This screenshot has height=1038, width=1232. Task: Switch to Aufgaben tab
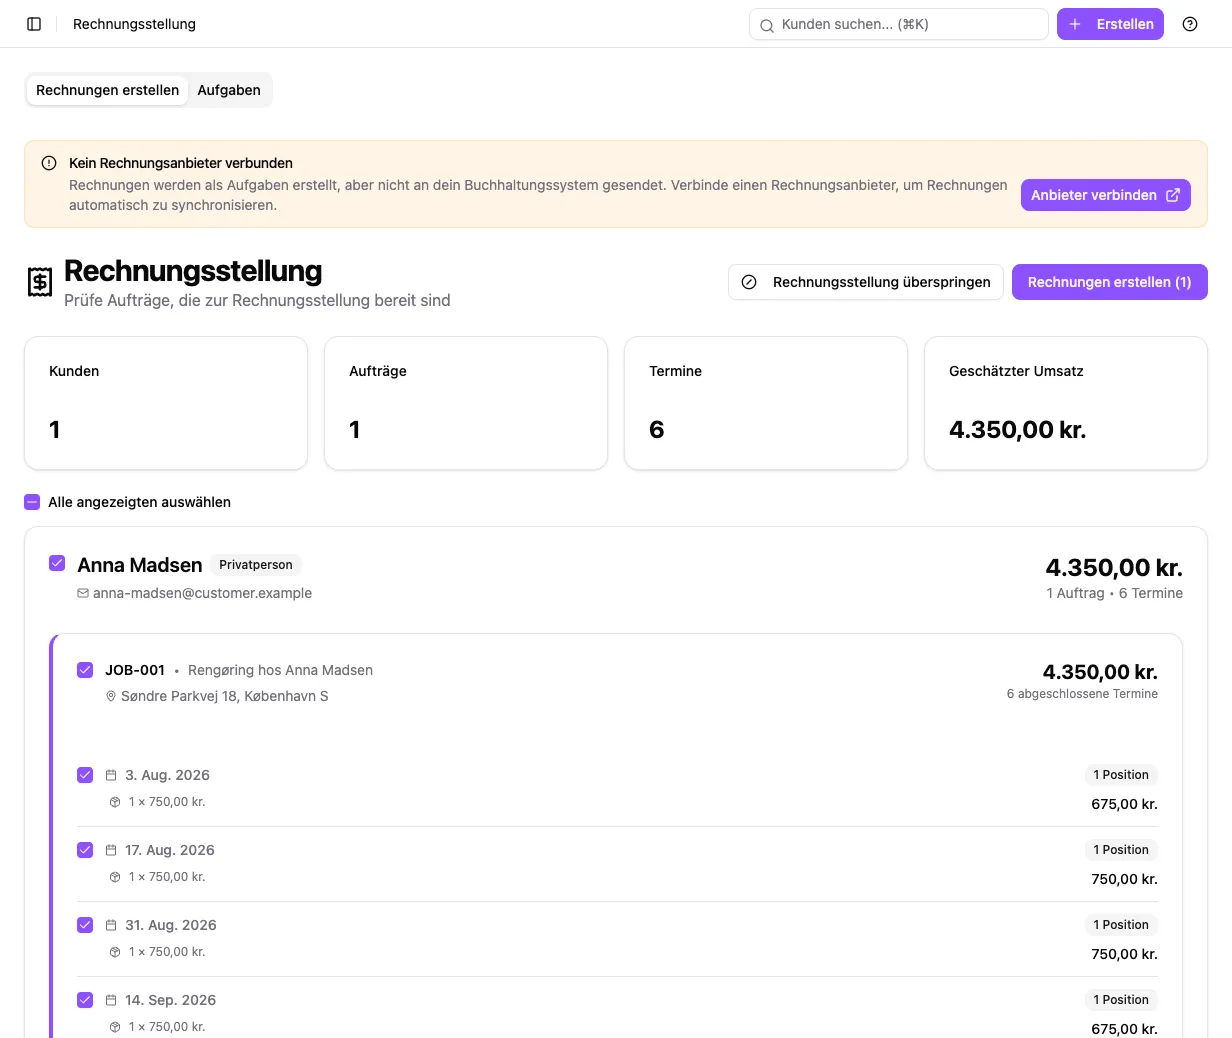229,90
